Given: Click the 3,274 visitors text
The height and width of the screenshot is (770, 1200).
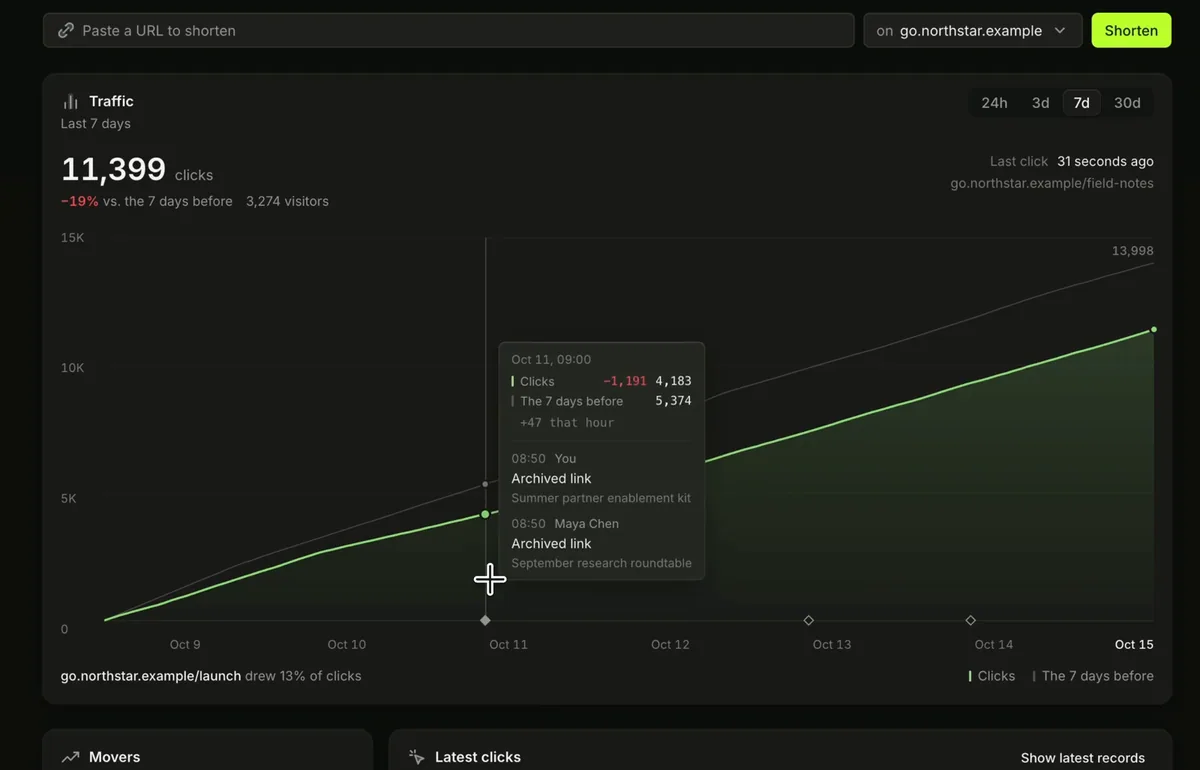Looking at the screenshot, I should [287, 201].
